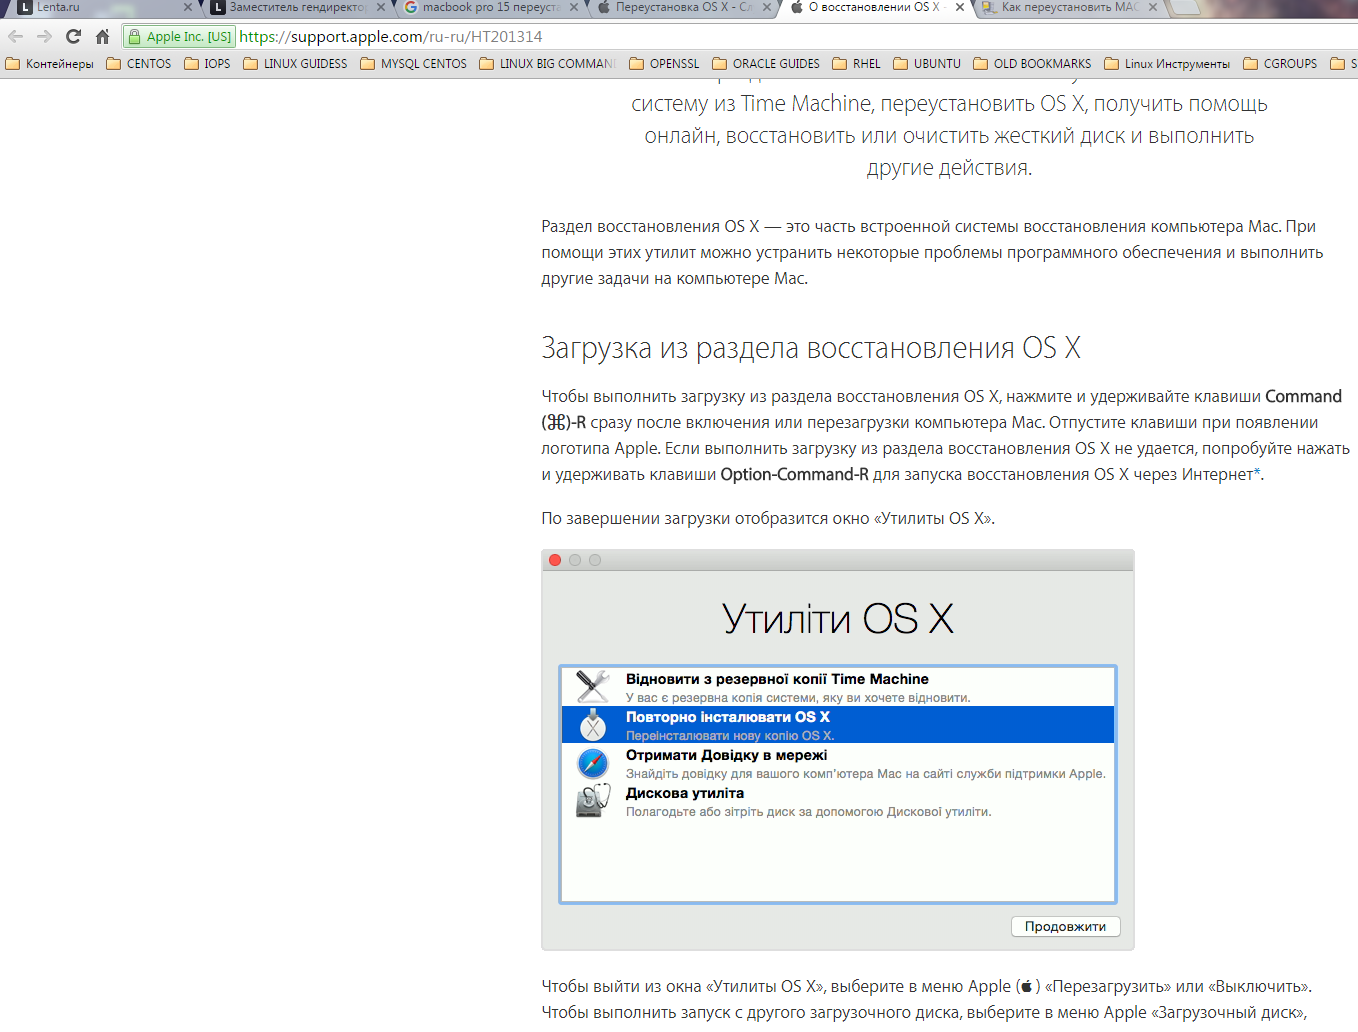Image resolution: width=1358 pixels, height=1032 pixels.
Task: Go to the Home page icon
Action: pos(102,37)
